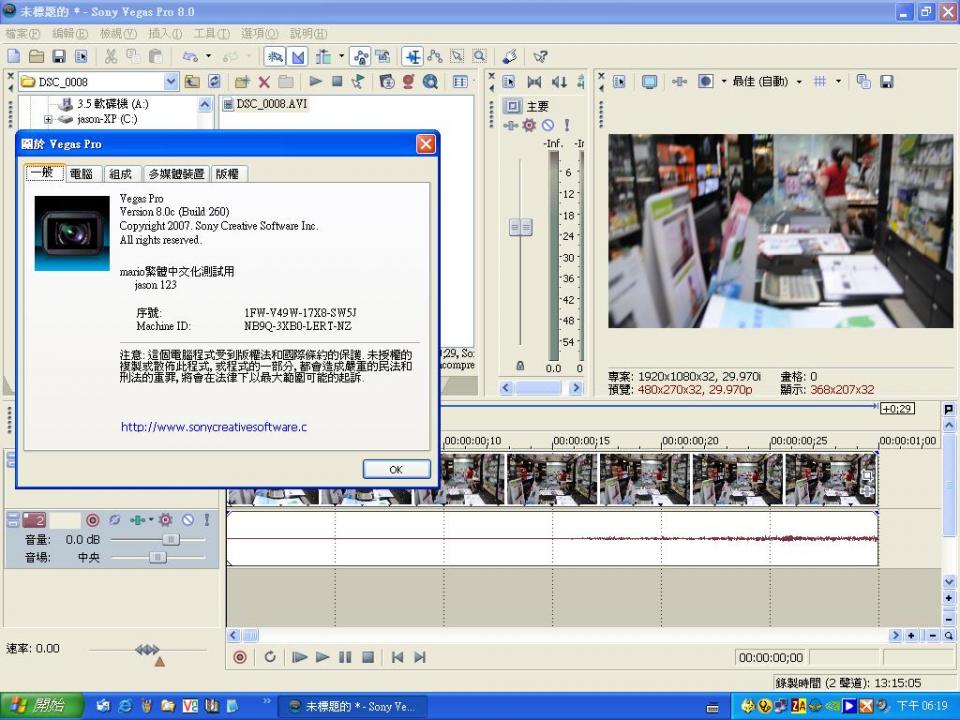The height and width of the screenshot is (720, 960).
Task: Adjust the track 音量 volume slider
Action: (170, 539)
